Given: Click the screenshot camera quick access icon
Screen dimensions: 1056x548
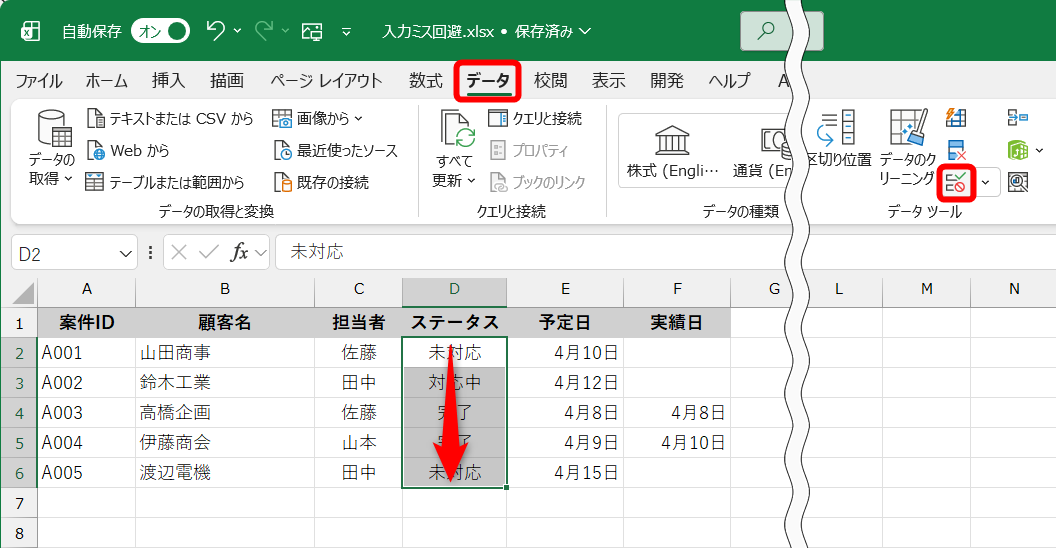Looking at the screenshot, I should [312, 31].
